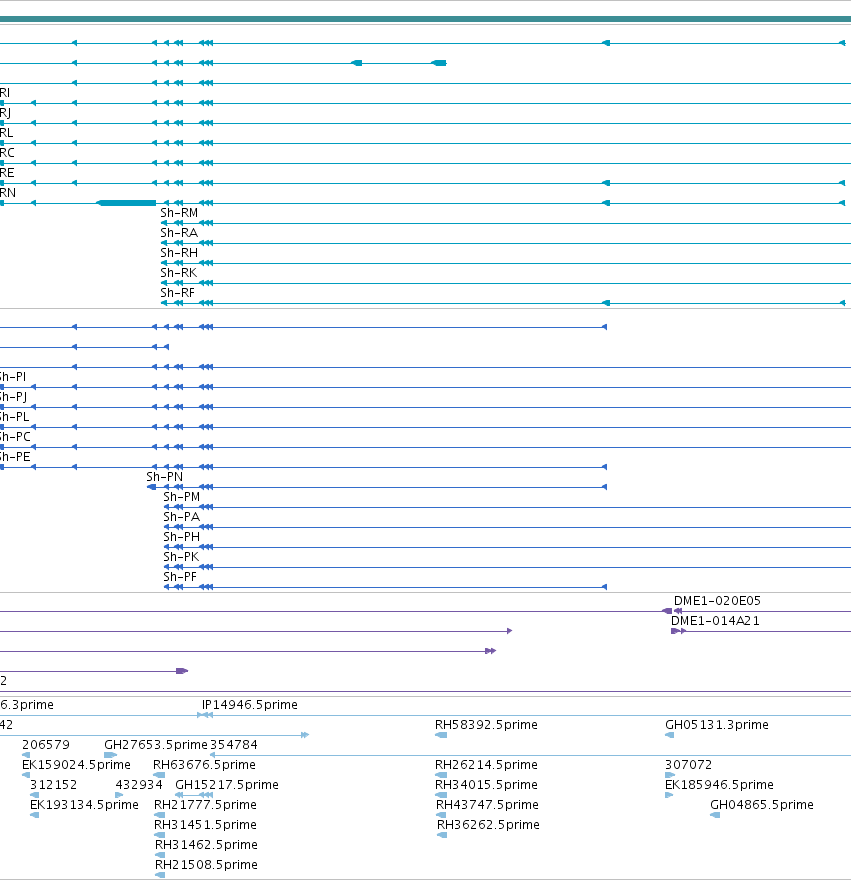Image resolution: width=851 pixels, height=880 pixels.
Task: Open the RH58392.5prime EST label
Action: point(486,725)
